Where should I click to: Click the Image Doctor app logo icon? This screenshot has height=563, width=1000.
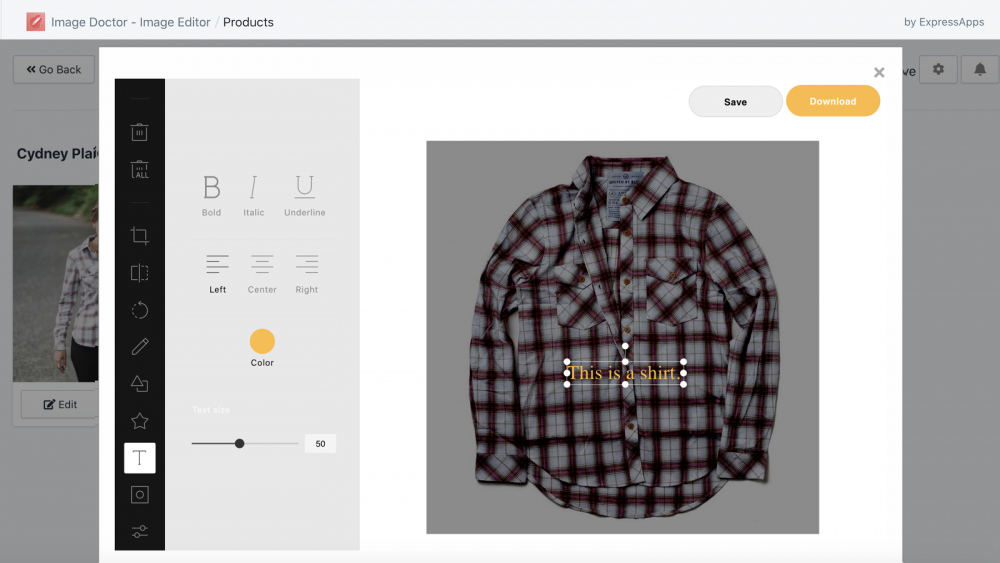(x=36, y=22)
